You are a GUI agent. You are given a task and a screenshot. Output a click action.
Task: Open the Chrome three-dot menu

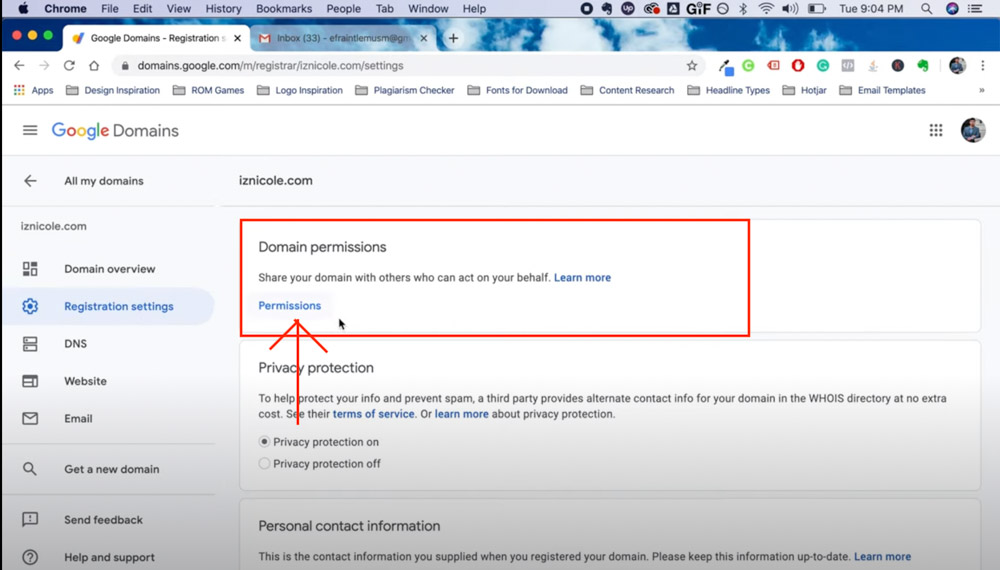[x=983, y=66]
